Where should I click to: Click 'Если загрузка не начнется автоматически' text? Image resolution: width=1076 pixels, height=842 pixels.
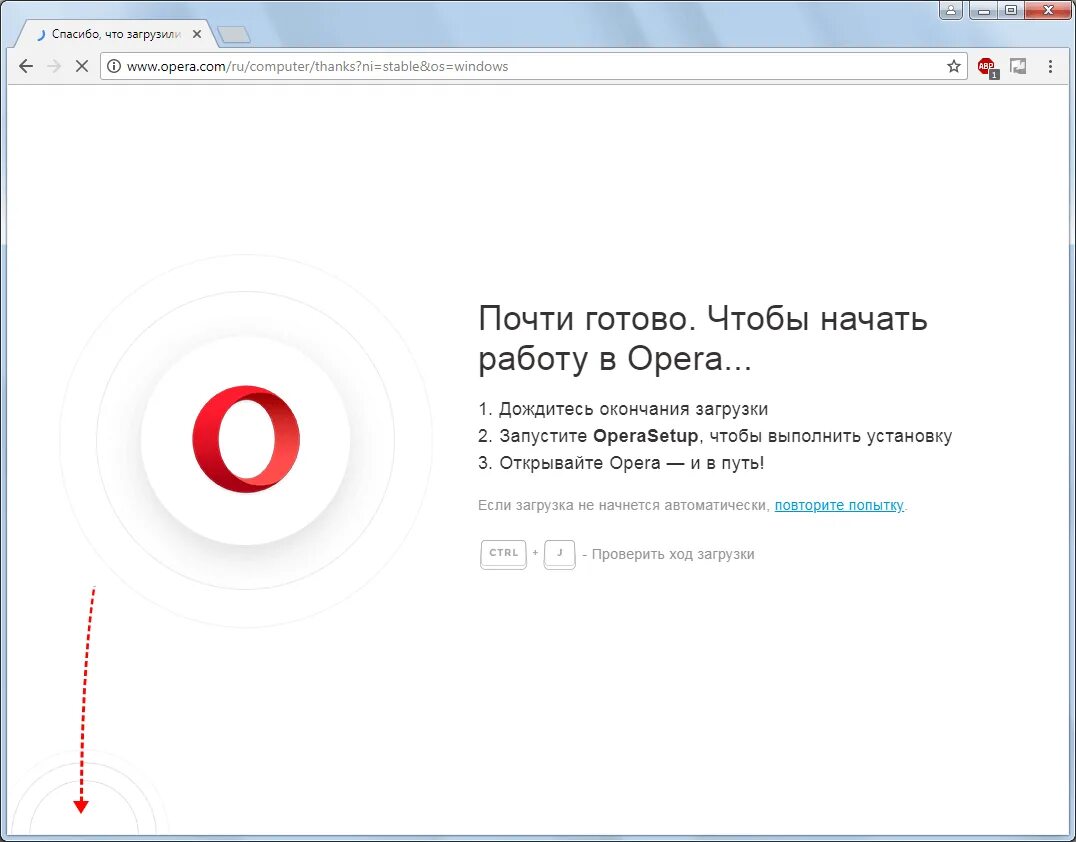[x=623, y=506]
